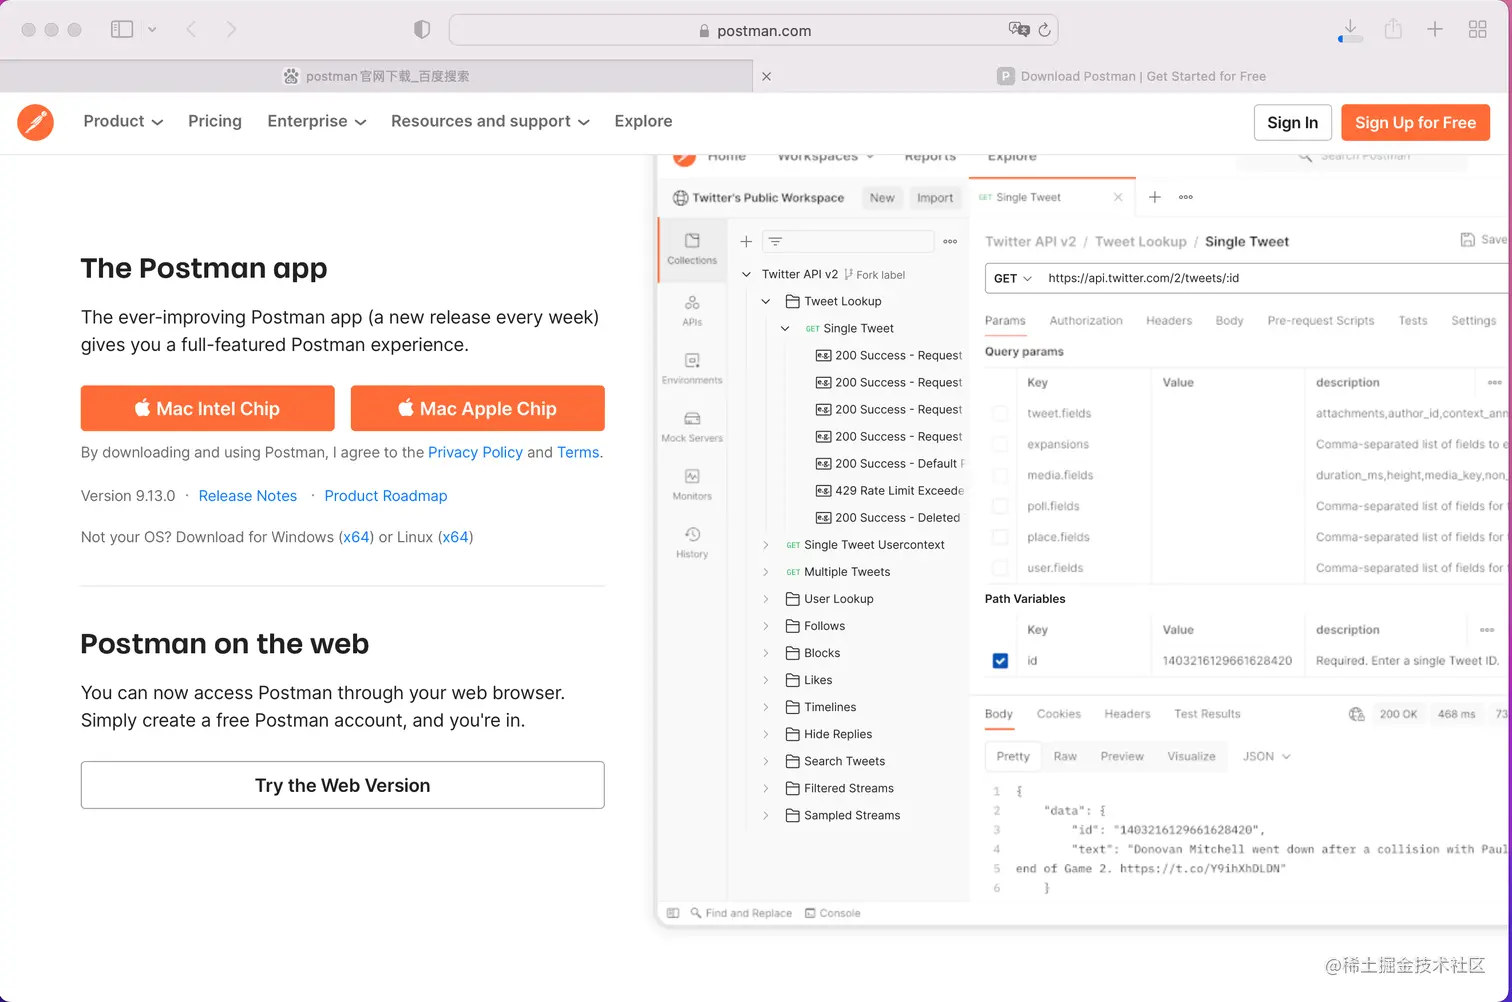Select the Mock Servers sidebar icon
1512x1002 pixels.
pyautogui.click(x=692, y=426)
